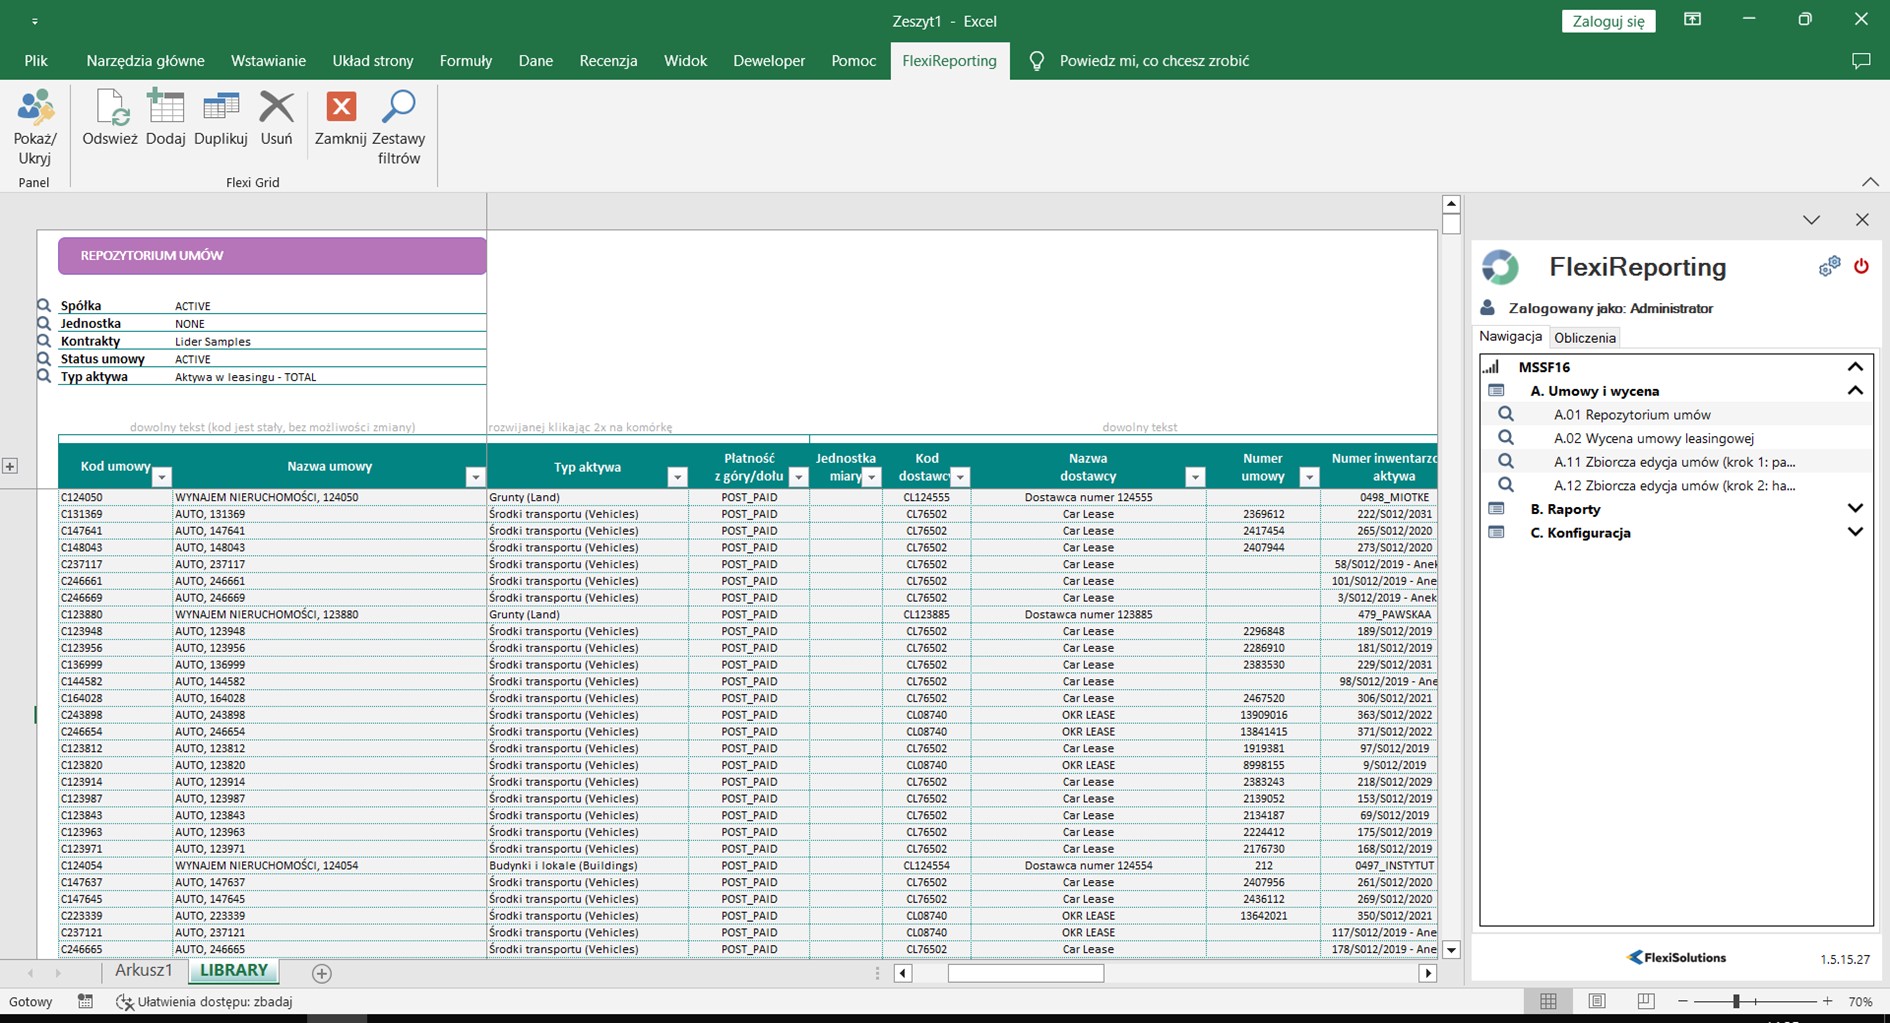Click the Odśwież refresh icon

pyautogui.click(x=109, y=109)
